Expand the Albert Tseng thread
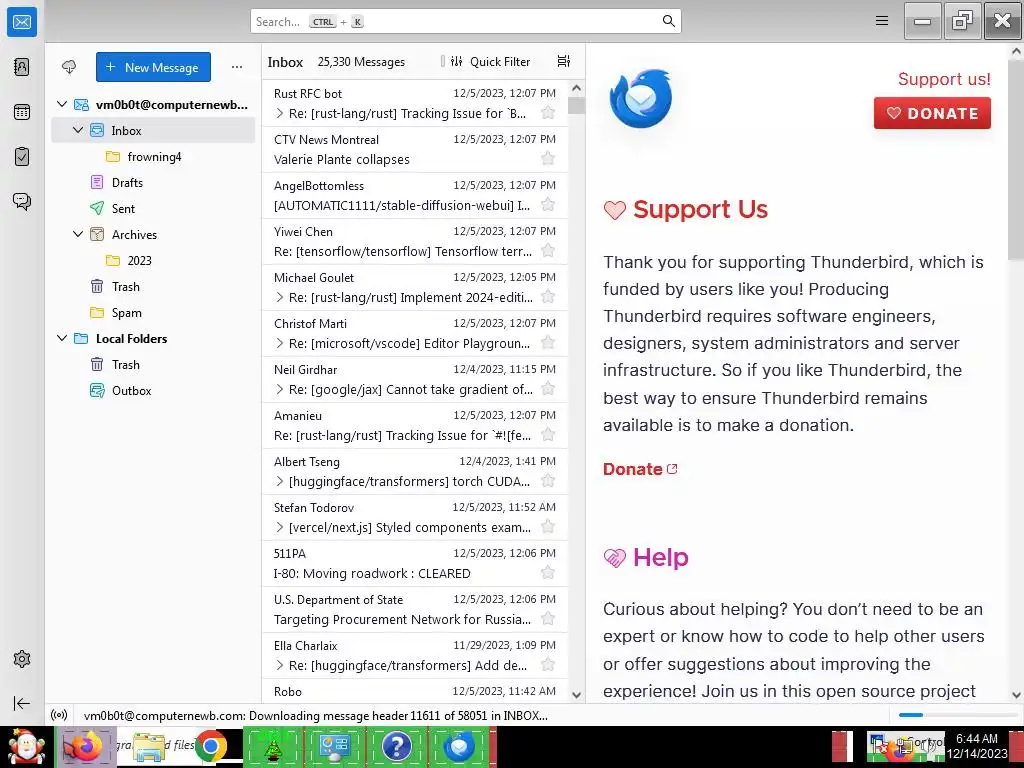 coord(280,482)
